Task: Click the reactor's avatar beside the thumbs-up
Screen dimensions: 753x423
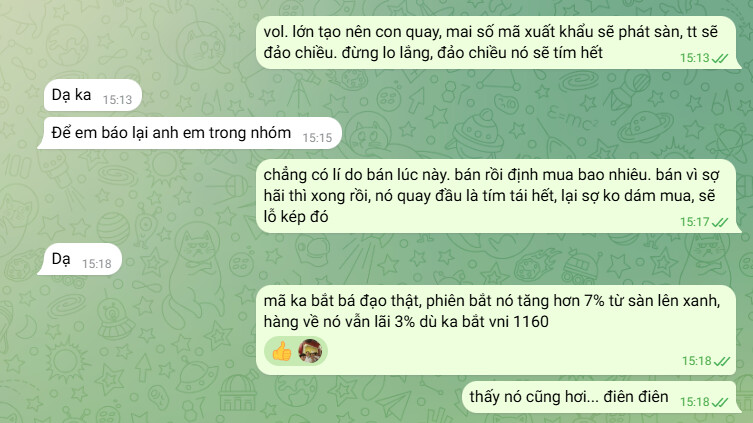Action: [310, 351]
